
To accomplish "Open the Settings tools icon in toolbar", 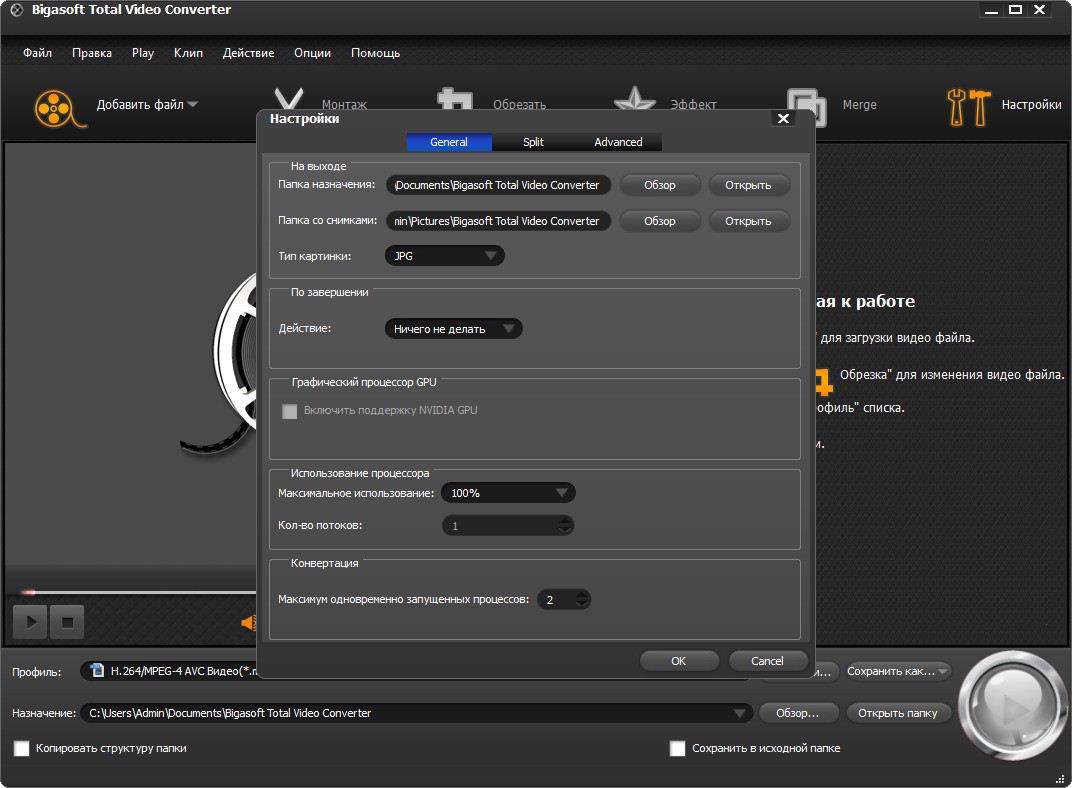I will click(x=967, y=106).
